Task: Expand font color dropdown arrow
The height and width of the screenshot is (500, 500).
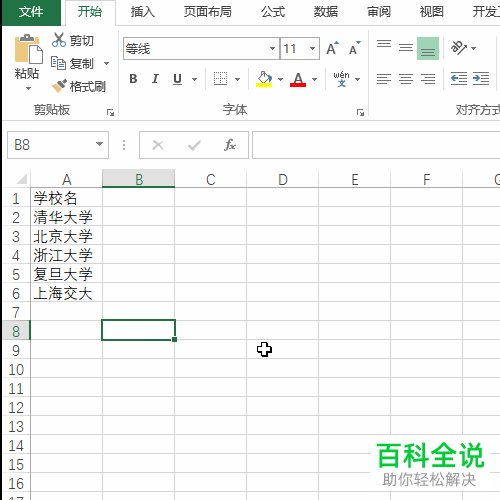Action: click(x=314, y=79)
